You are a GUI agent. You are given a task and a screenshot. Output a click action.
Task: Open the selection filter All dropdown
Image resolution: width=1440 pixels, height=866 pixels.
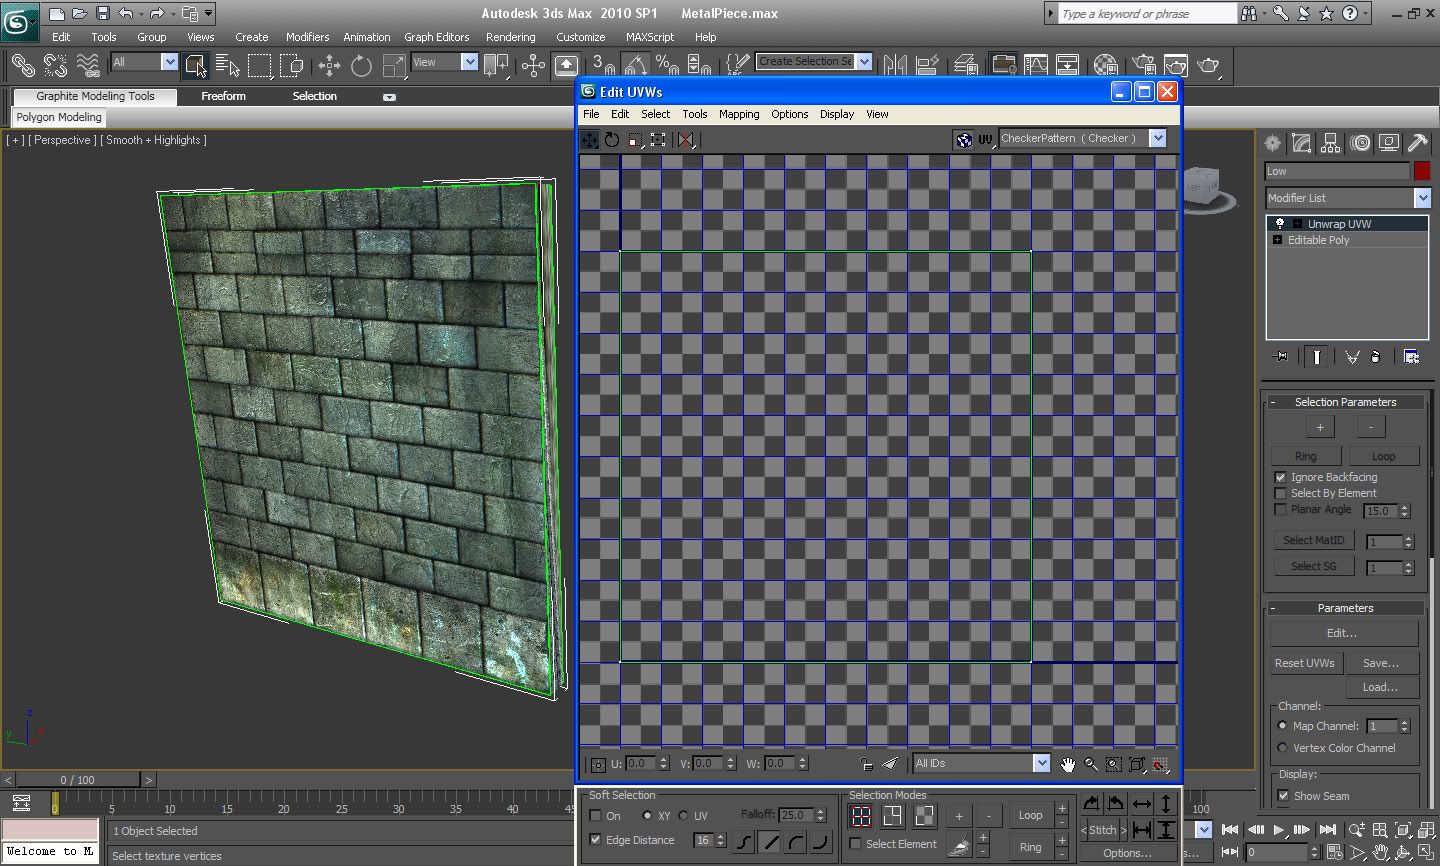click(x=169, y=62)
